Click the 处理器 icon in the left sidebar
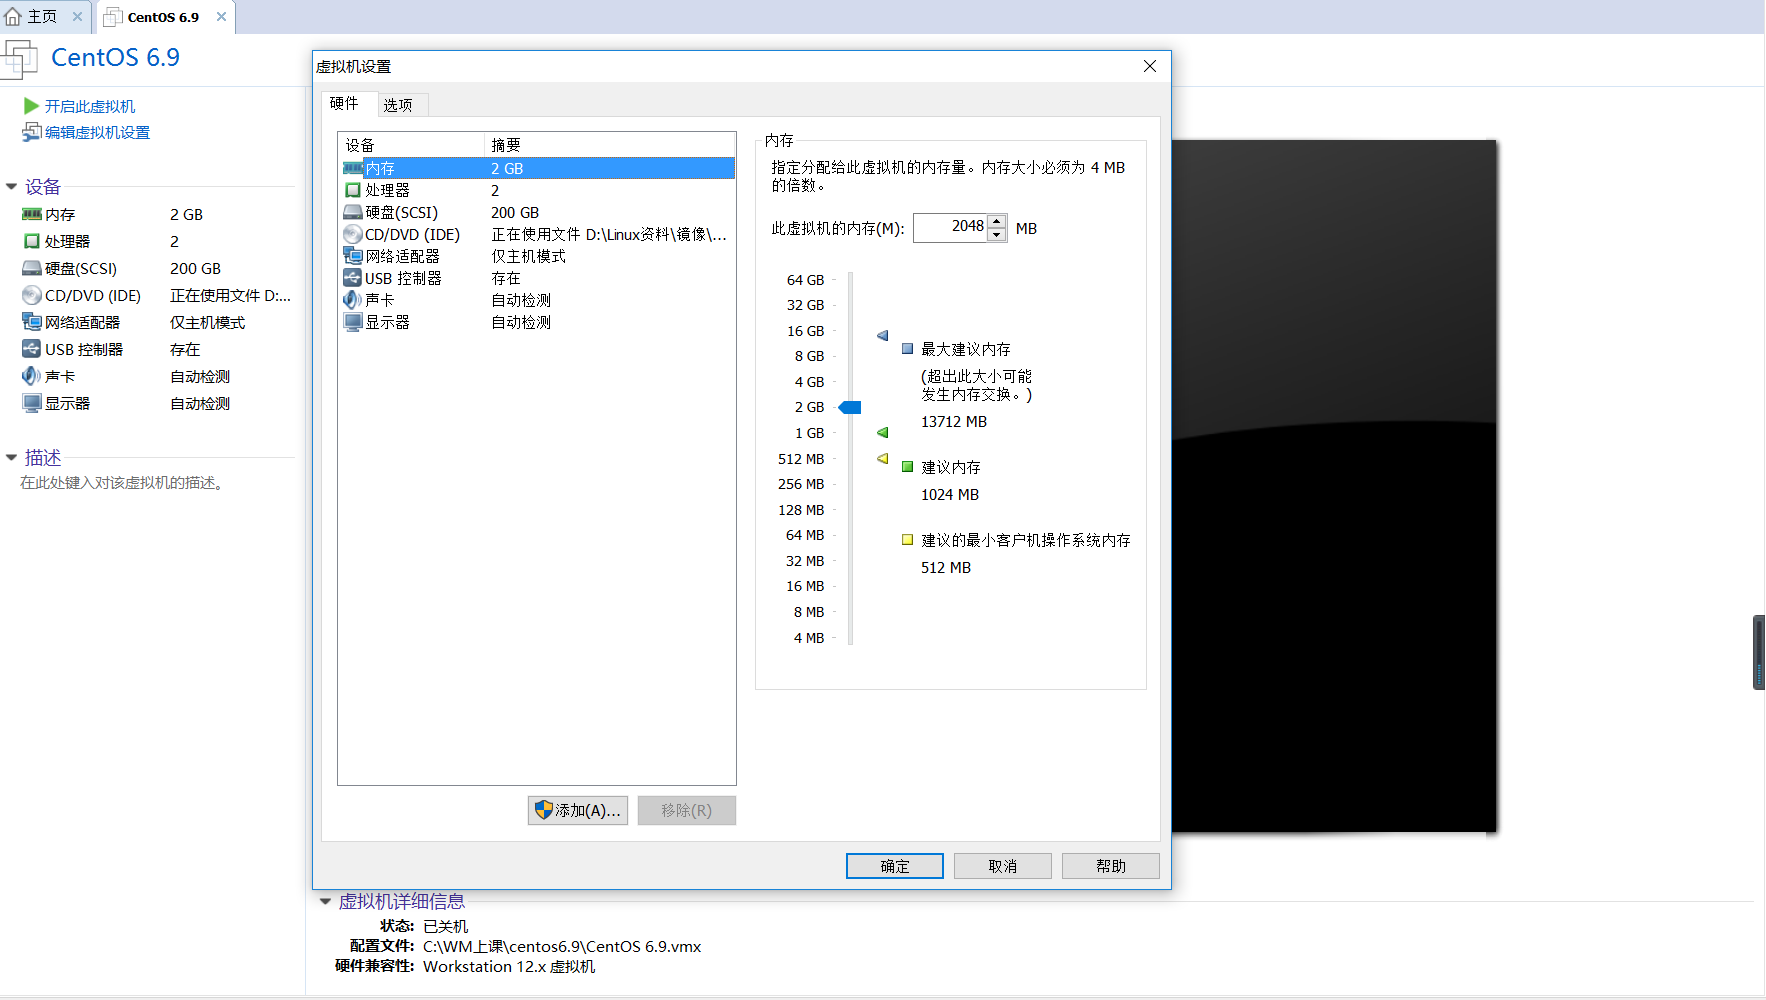This screenshot has height=1000, width=1766. (32, 241)
